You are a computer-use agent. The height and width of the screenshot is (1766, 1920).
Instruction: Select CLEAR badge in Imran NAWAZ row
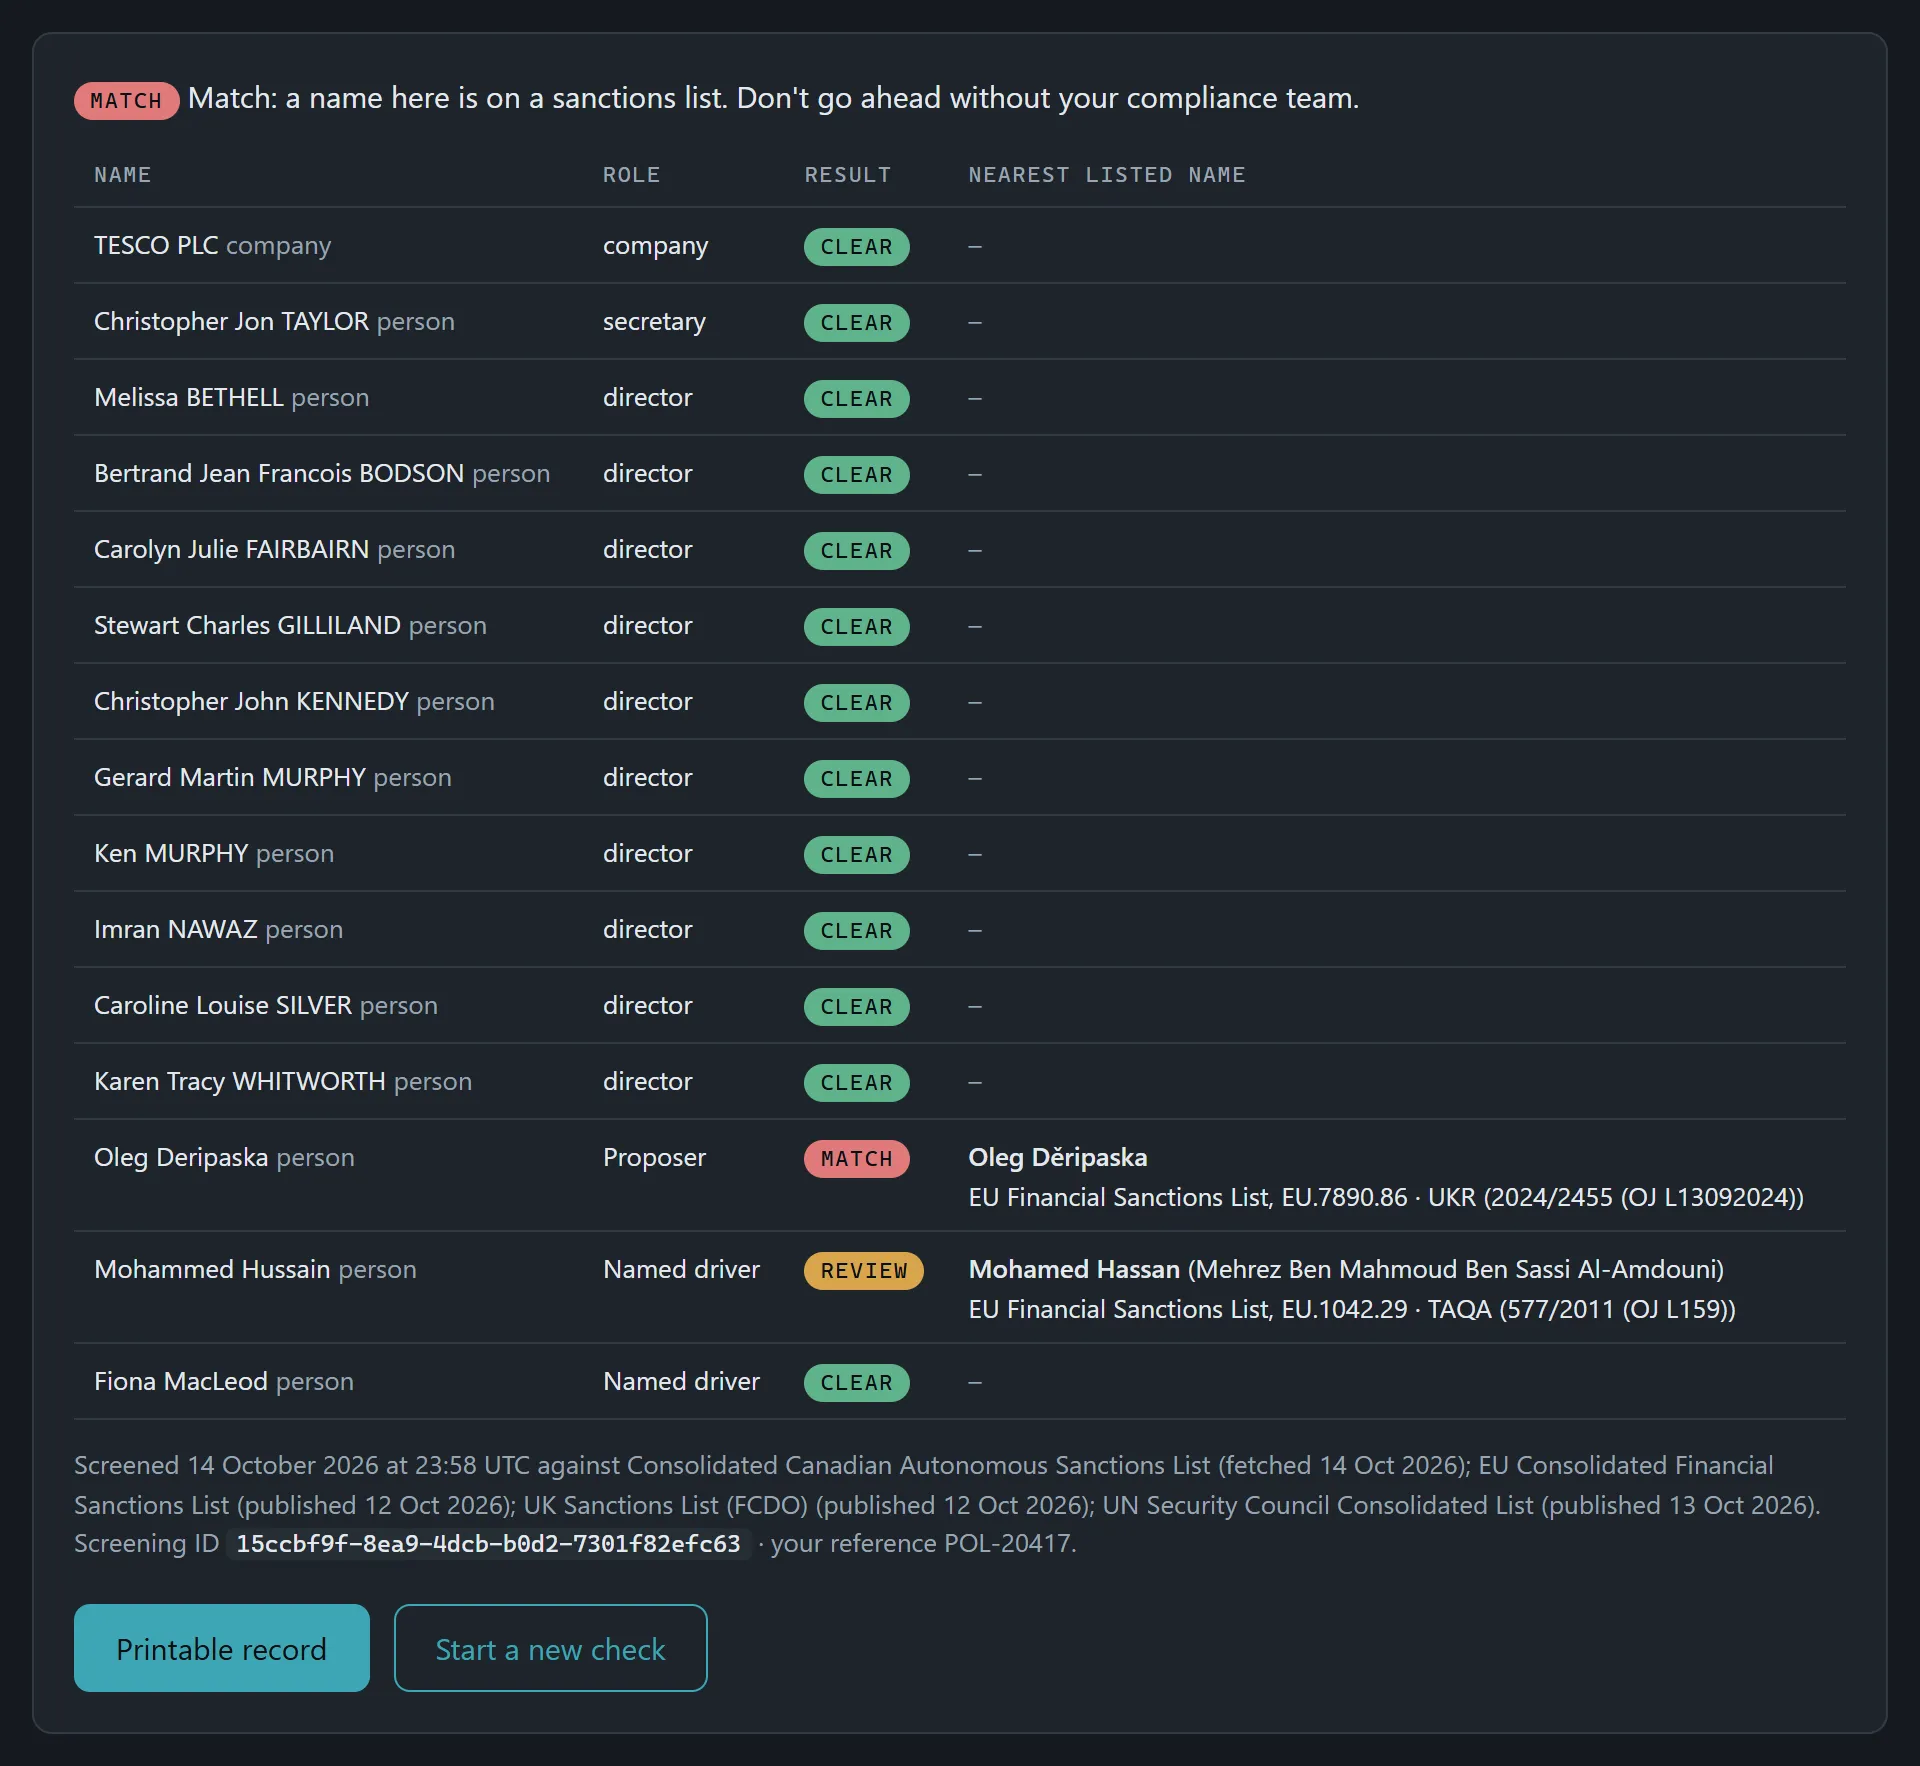(x=857, y=931)
